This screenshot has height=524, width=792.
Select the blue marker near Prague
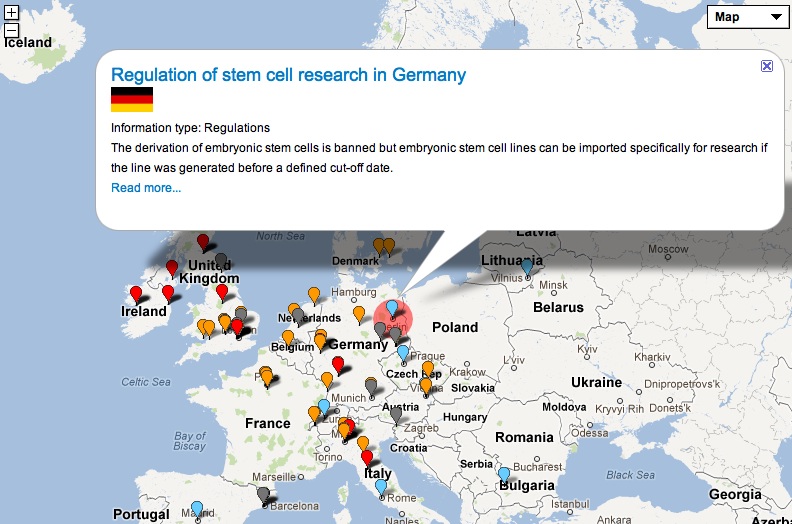[x=403, y=353]
